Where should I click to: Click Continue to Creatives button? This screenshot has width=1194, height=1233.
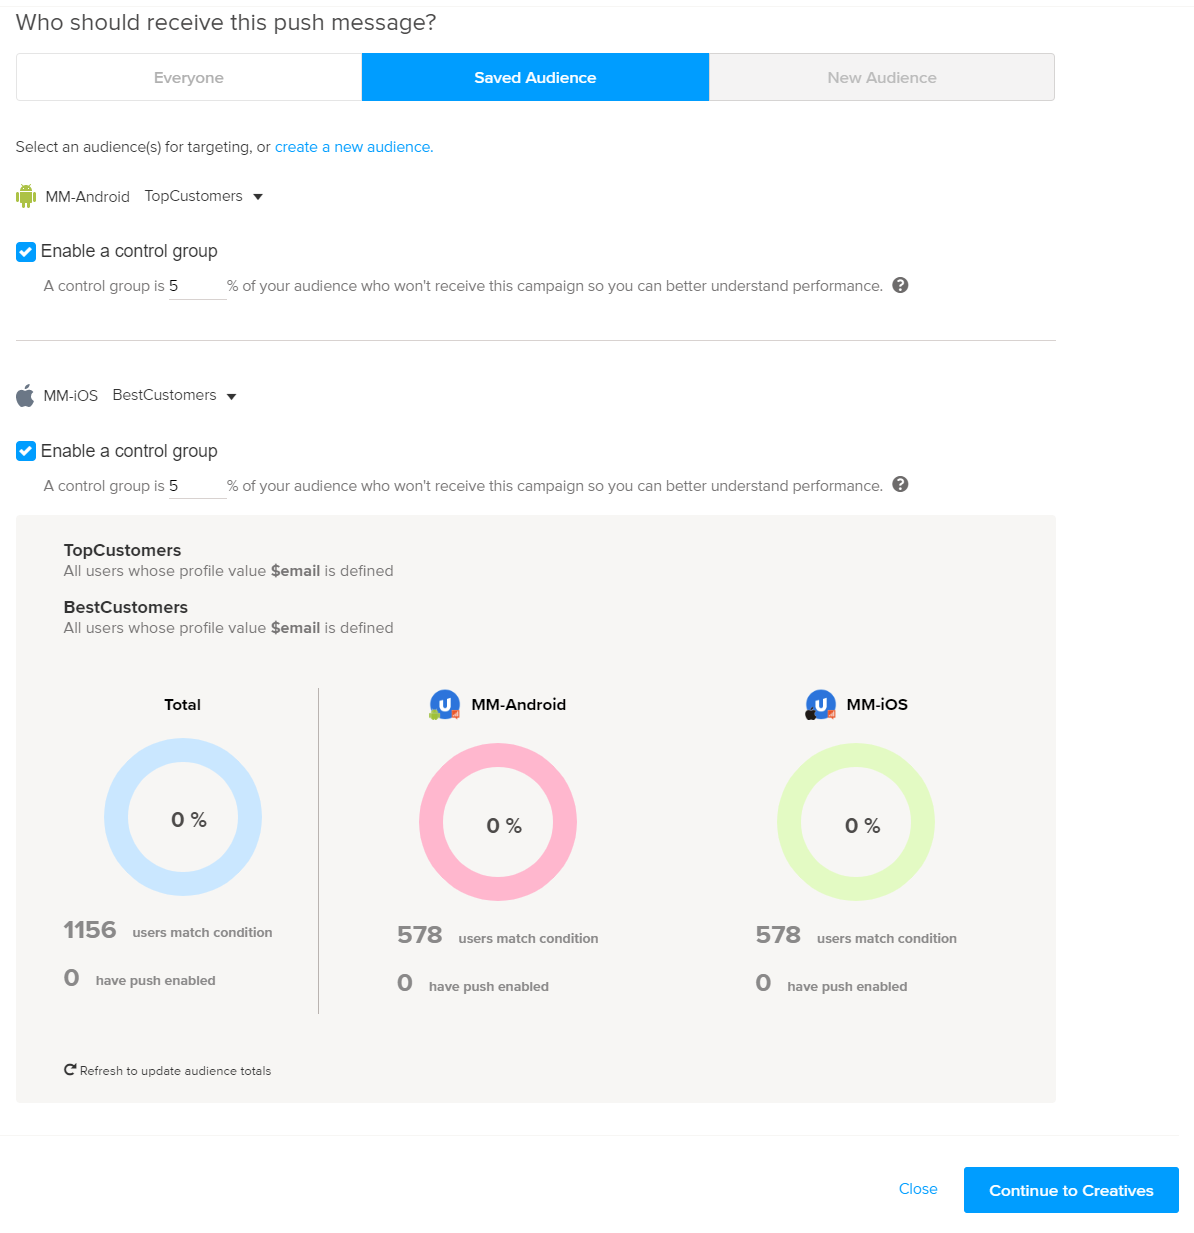(x=1070, y=1190)
